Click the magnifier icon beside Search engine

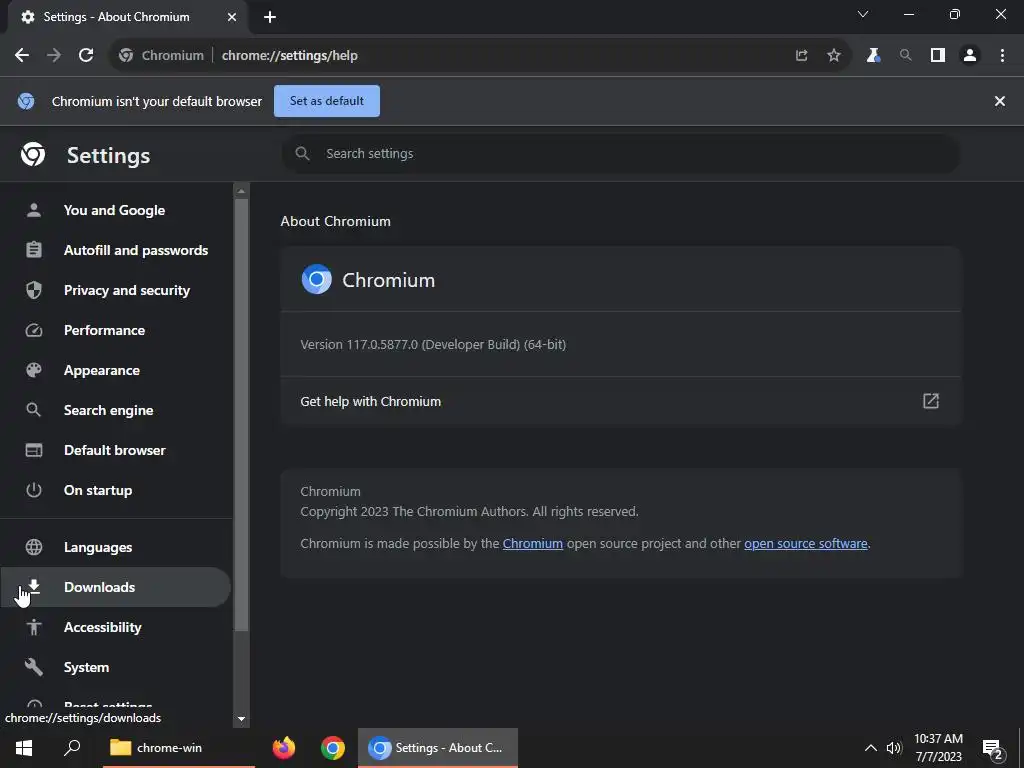point(34,410)
